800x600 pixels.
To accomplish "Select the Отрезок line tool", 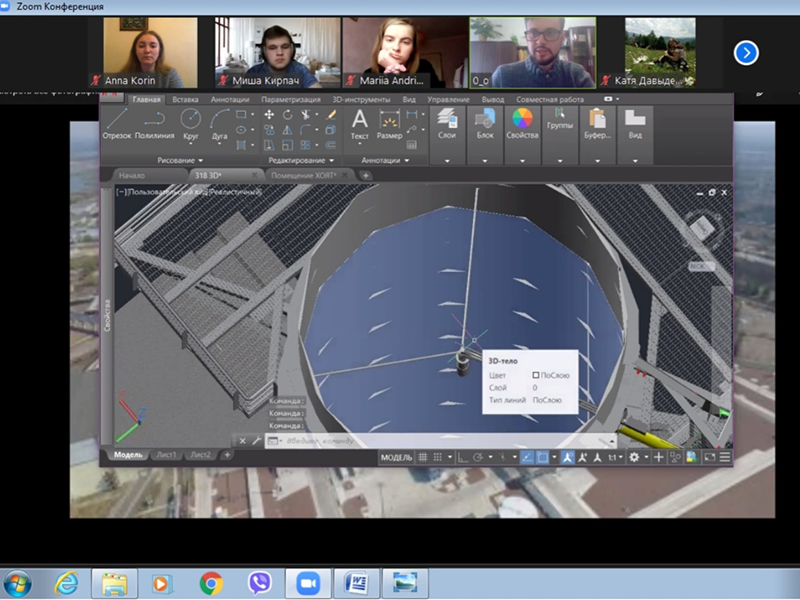I will [117, 123].
